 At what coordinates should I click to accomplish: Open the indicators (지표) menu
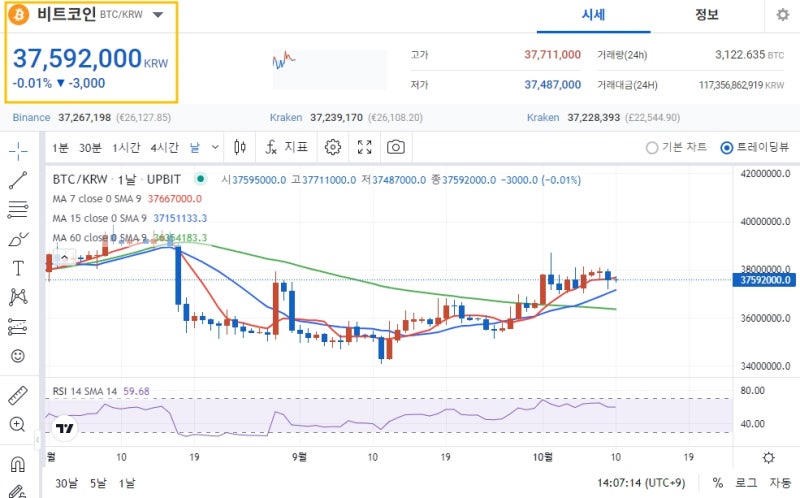pyautogui.click(x=287, y=147)
